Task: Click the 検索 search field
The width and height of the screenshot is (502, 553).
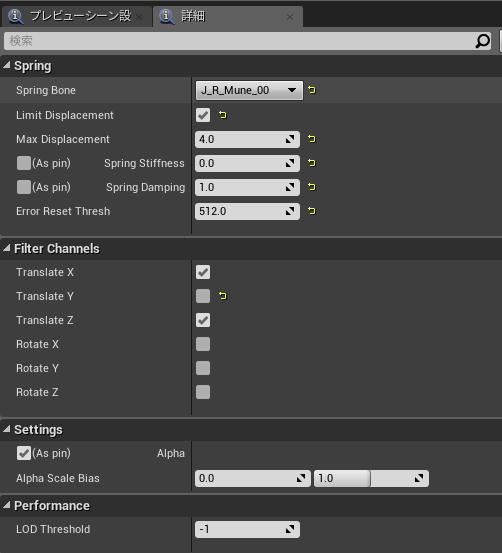Action: click(247, 41)
